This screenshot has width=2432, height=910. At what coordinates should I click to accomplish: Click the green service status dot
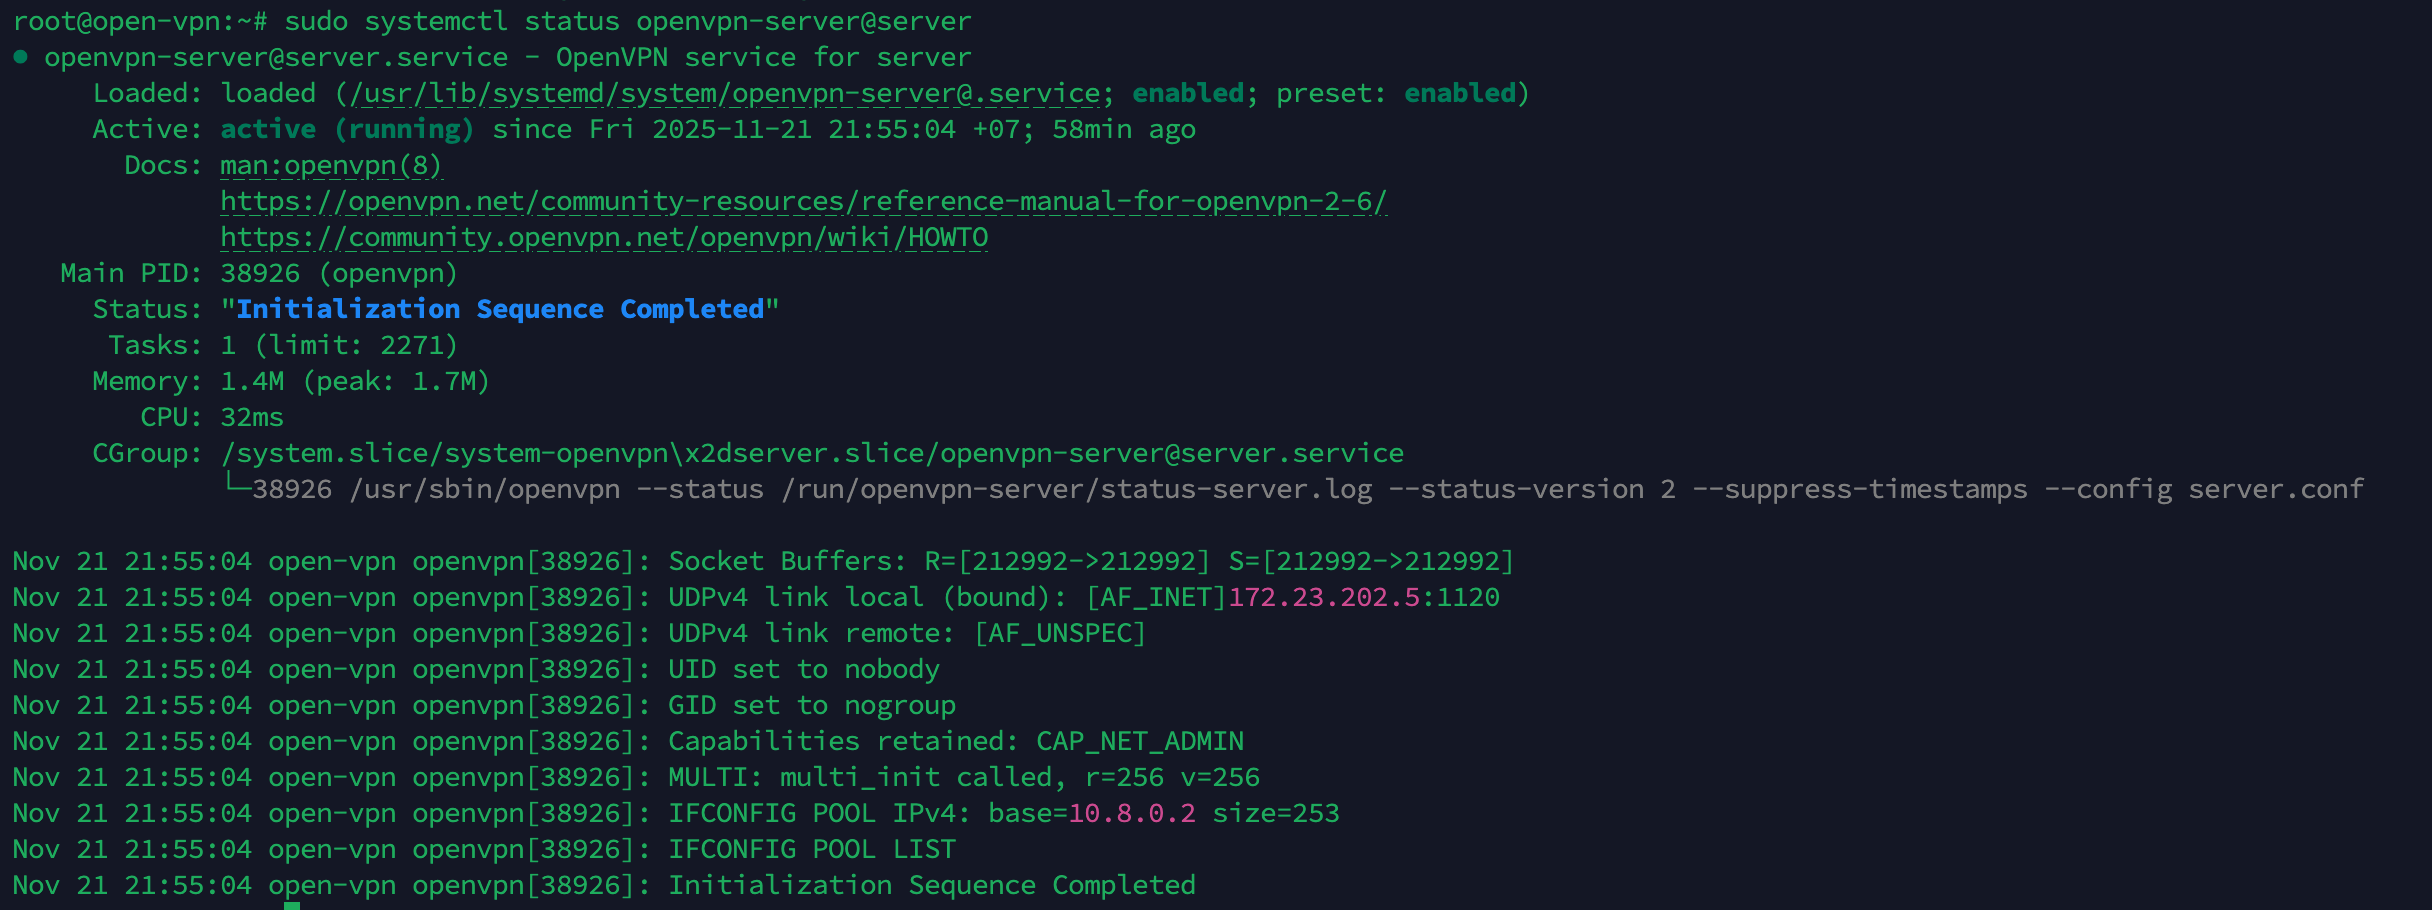[20, 57]
